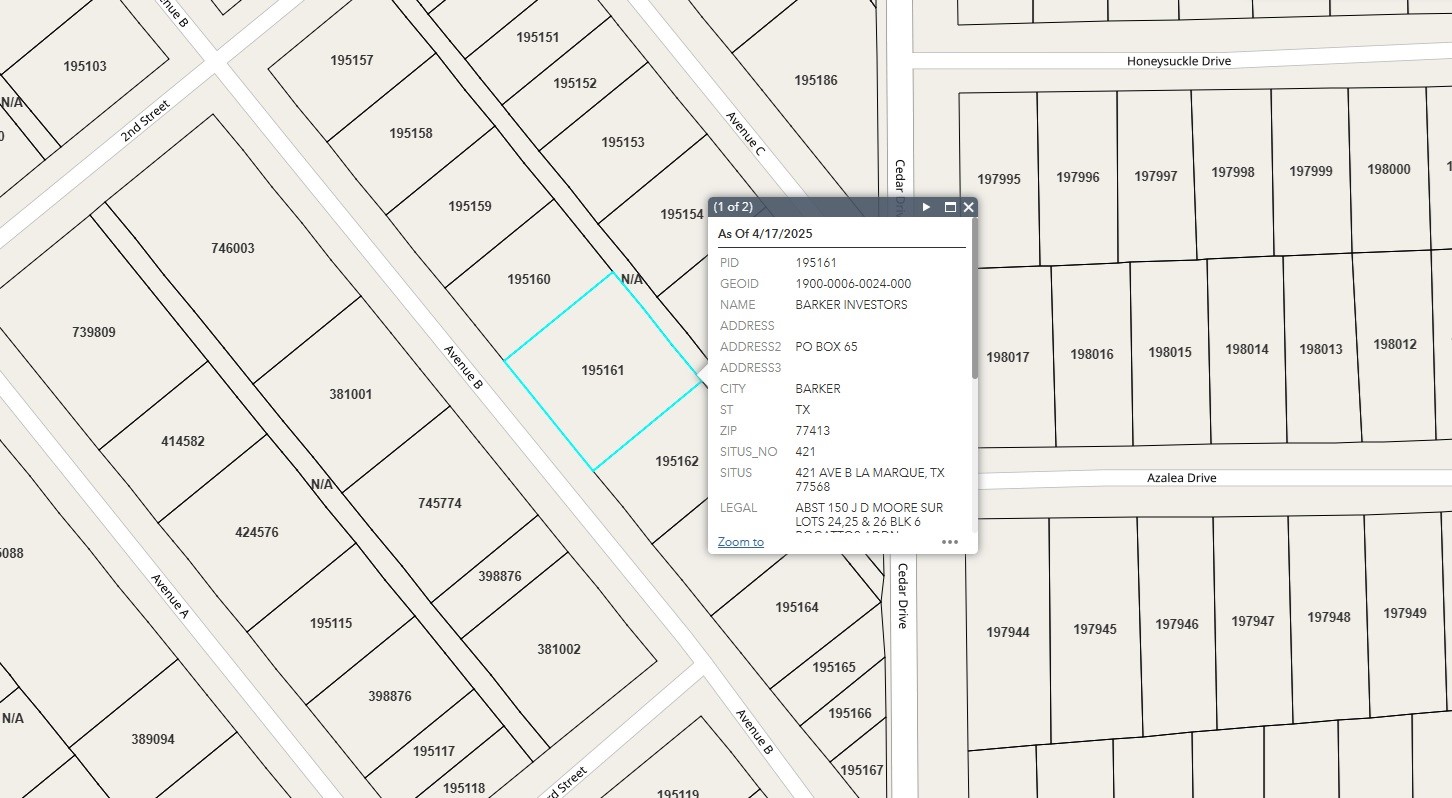Maximize the parcel info popup
The width and height of the screenshot is (1452, 798).
tap(950, 207)
